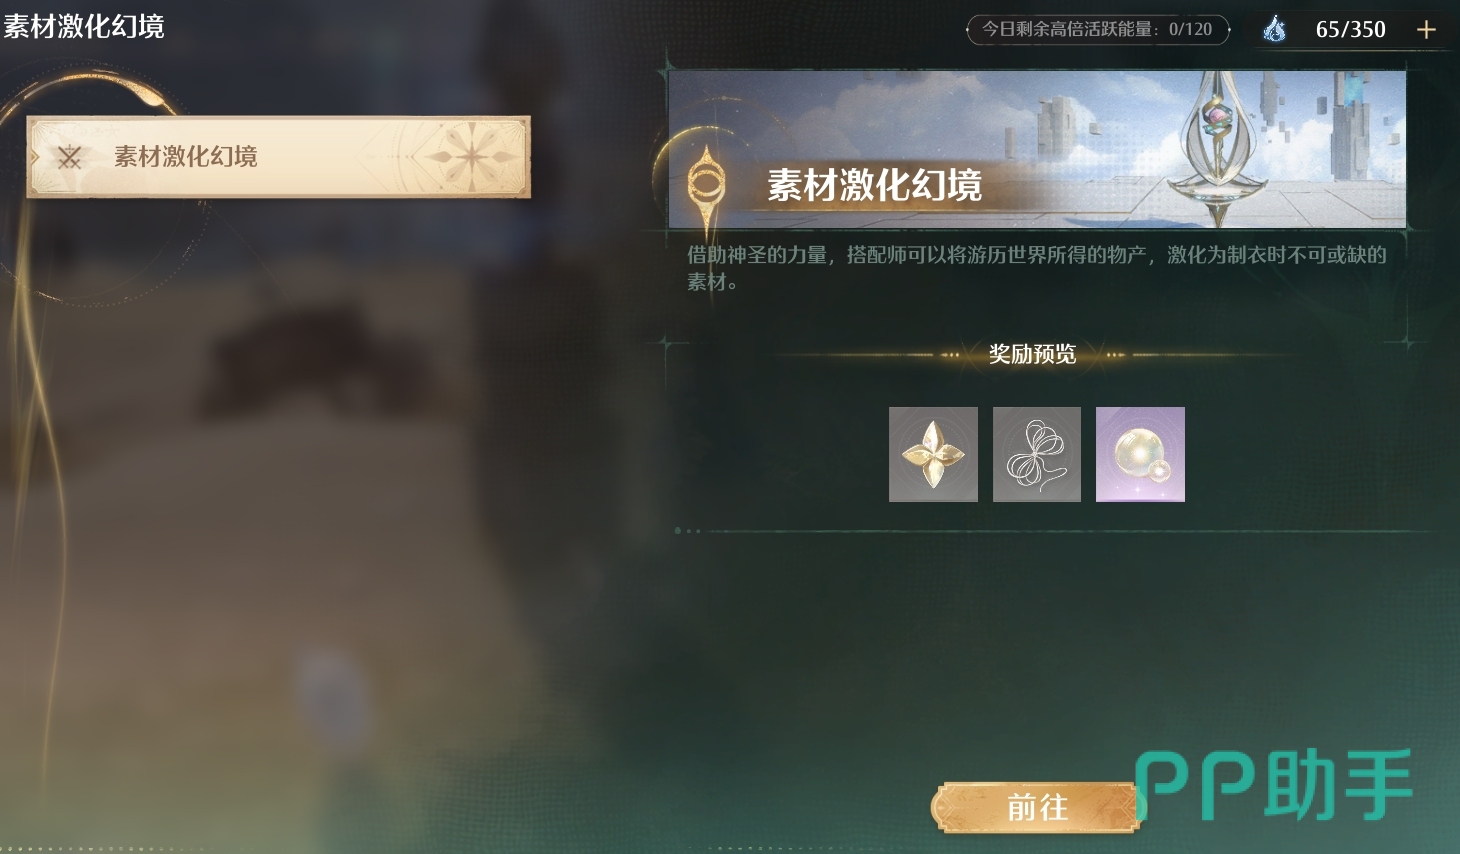Click the PP助手 watermark logo
The width and height of the screenshot is (1460, 854).
click(1273, 785)
